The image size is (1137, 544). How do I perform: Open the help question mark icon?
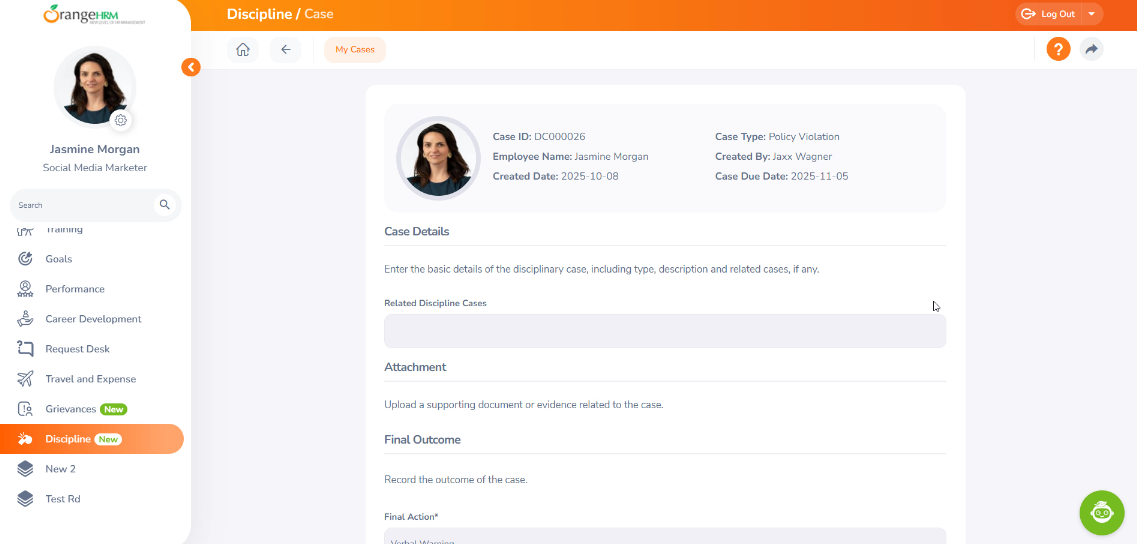point(1058,49)
